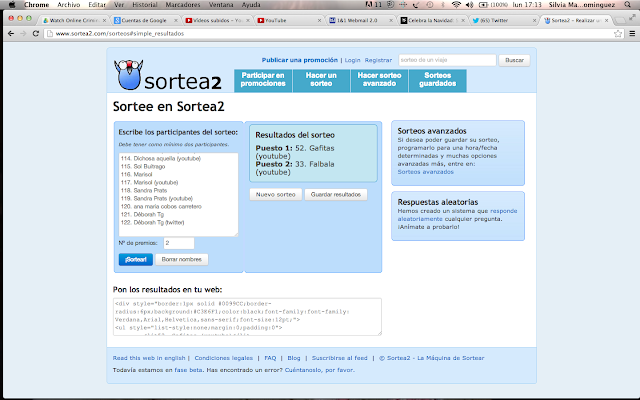Screen dimensions: 640x400
Task: Open the Marcadores menu
Action: 183,4
